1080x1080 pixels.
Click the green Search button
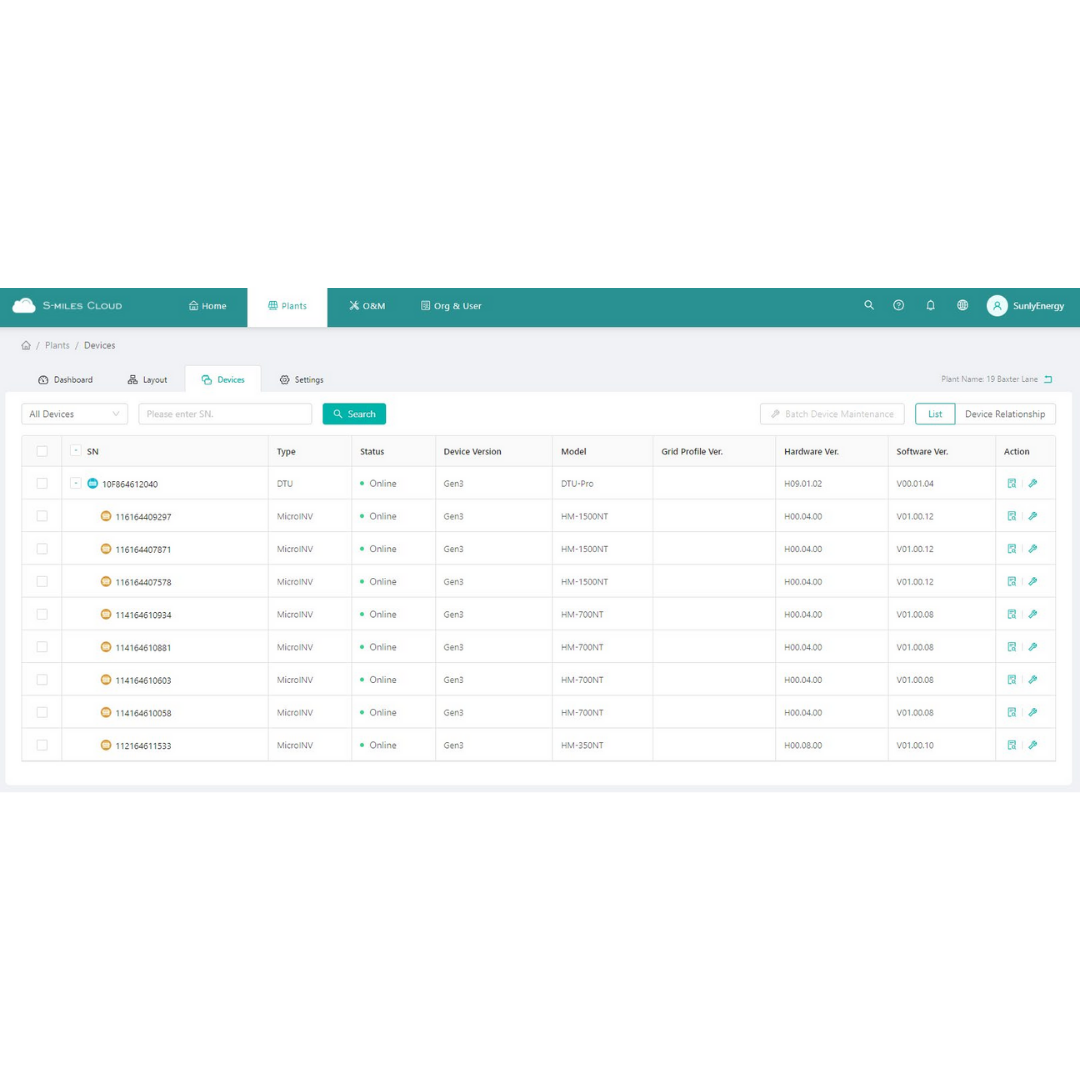point(354,413)
